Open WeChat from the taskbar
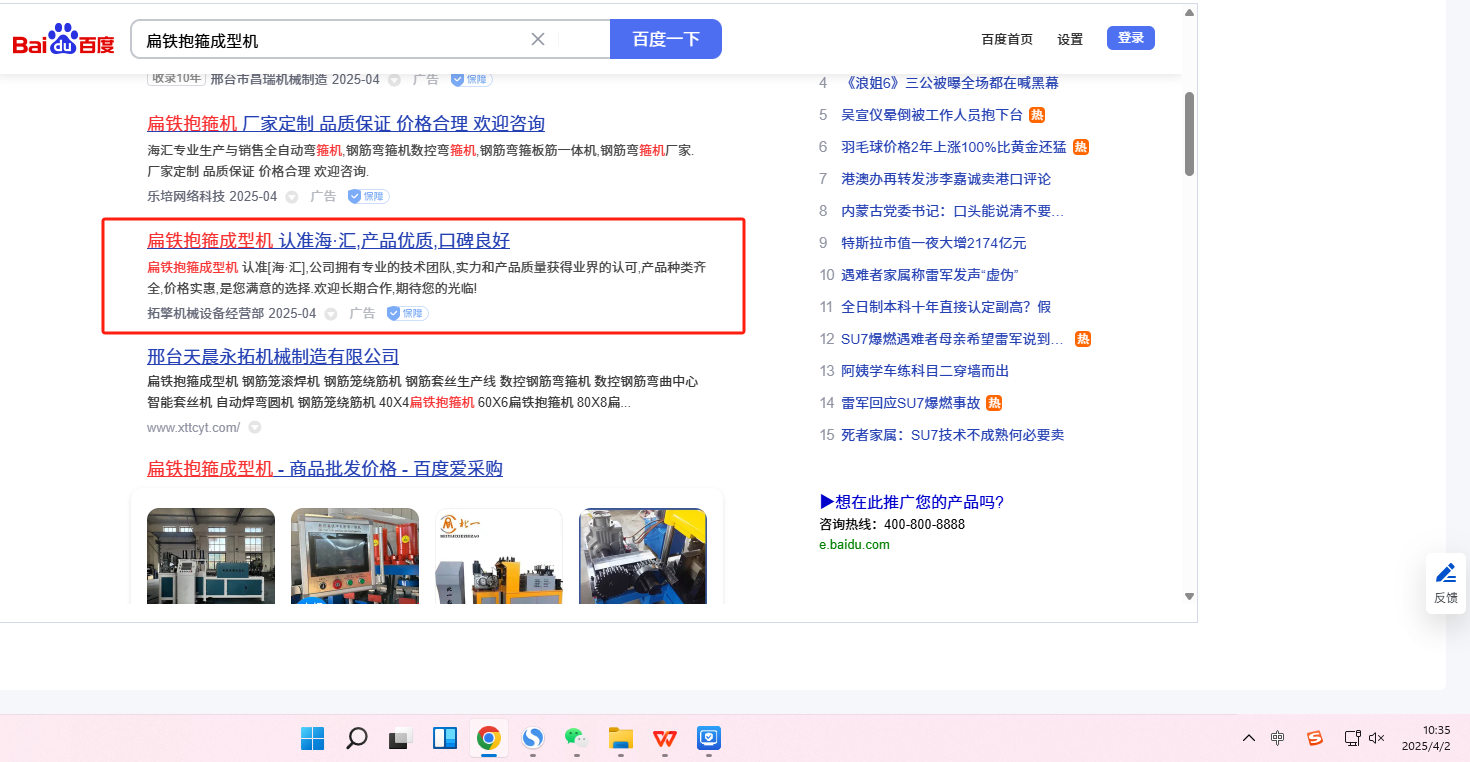The width and height of the screenshot is (1470, 762). coord(575,738)
